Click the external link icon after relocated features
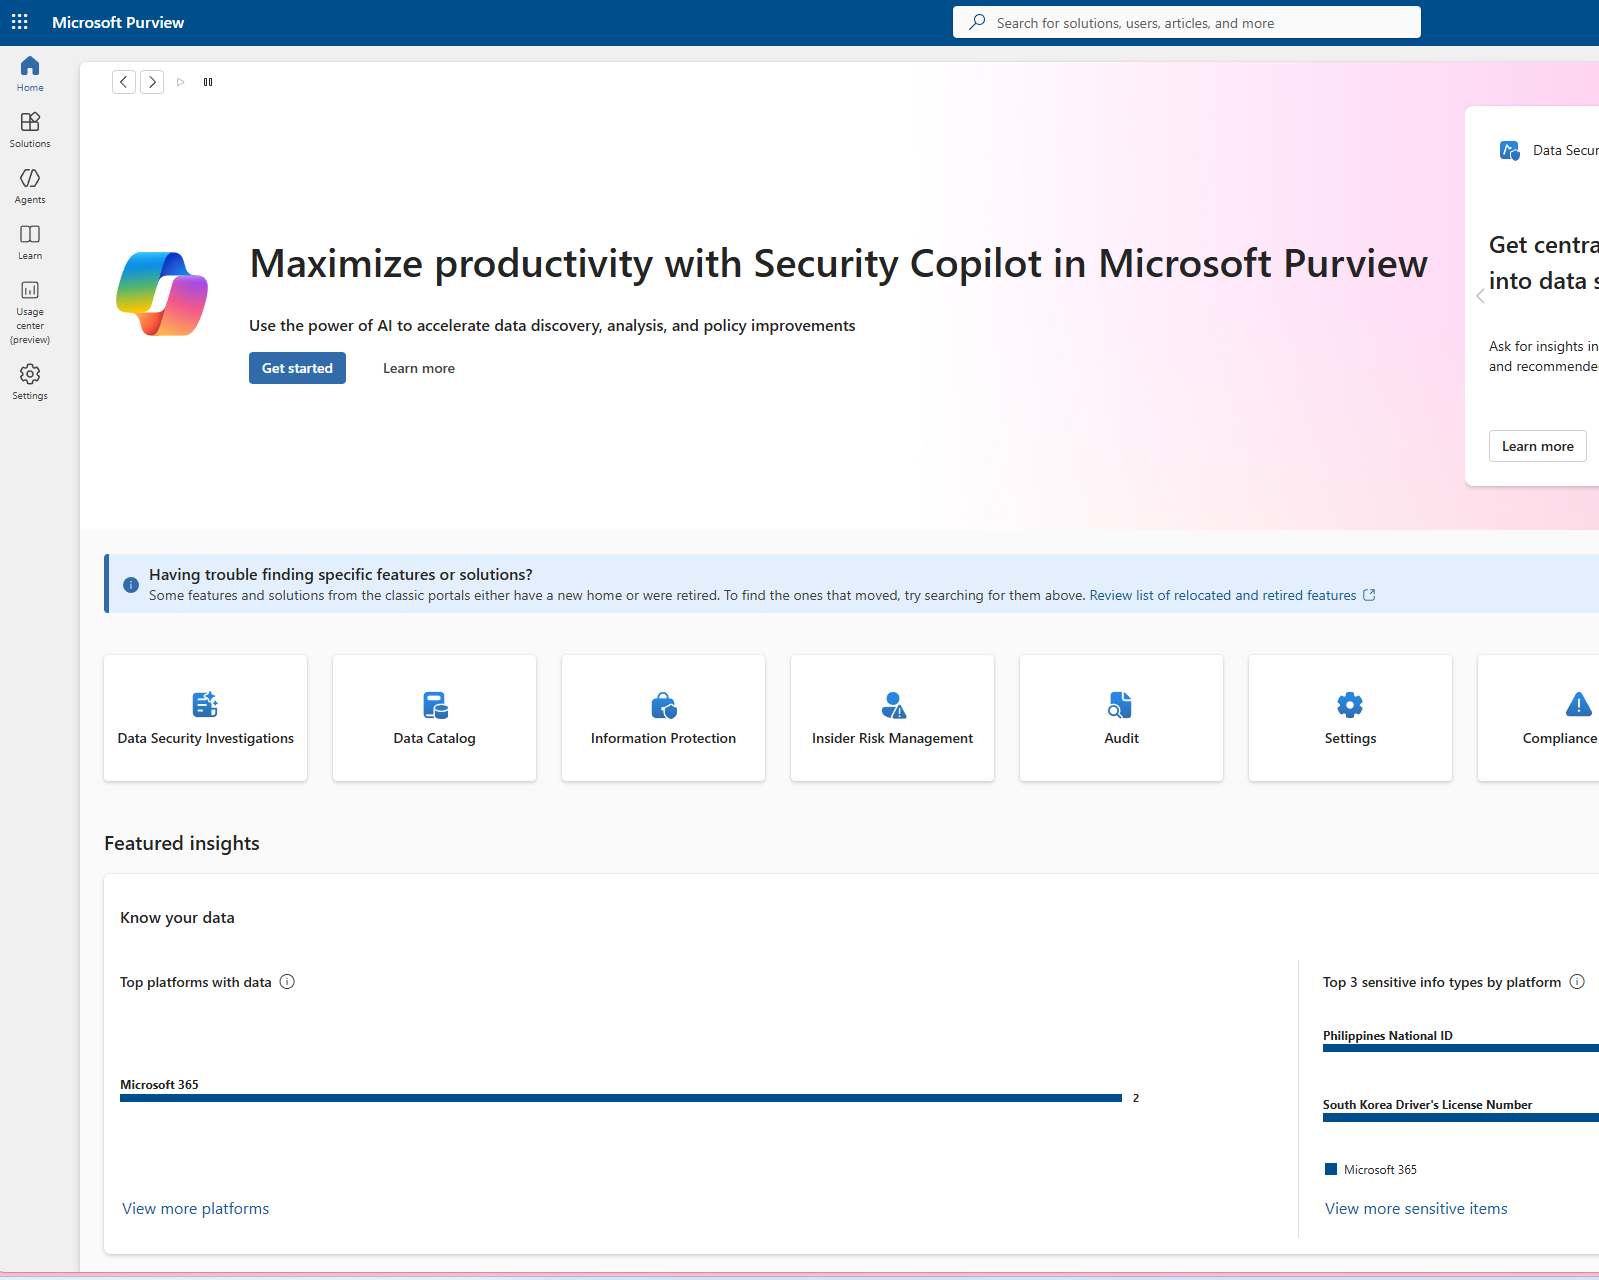The height and width of the screenshot is (1280, 1599). 1370,595
